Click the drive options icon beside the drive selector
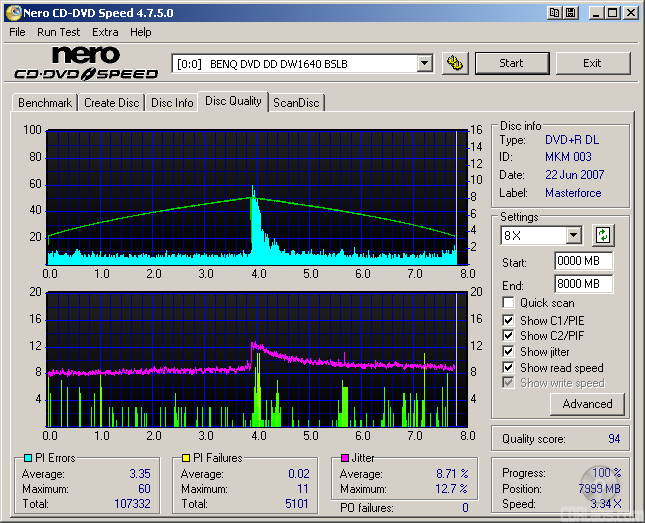This screenshot has width=645, height=523. tap(455, 63)
